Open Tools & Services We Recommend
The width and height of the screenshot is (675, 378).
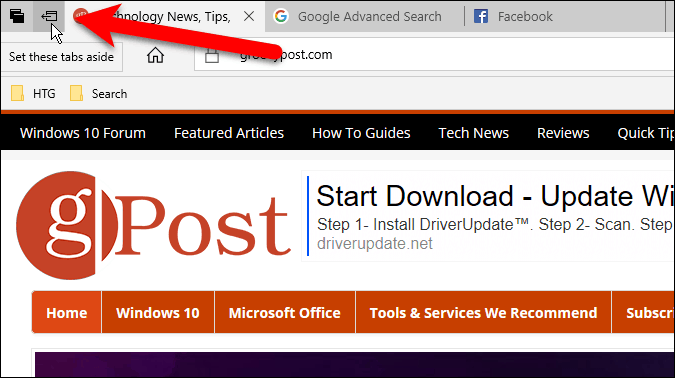pos(483,313)
